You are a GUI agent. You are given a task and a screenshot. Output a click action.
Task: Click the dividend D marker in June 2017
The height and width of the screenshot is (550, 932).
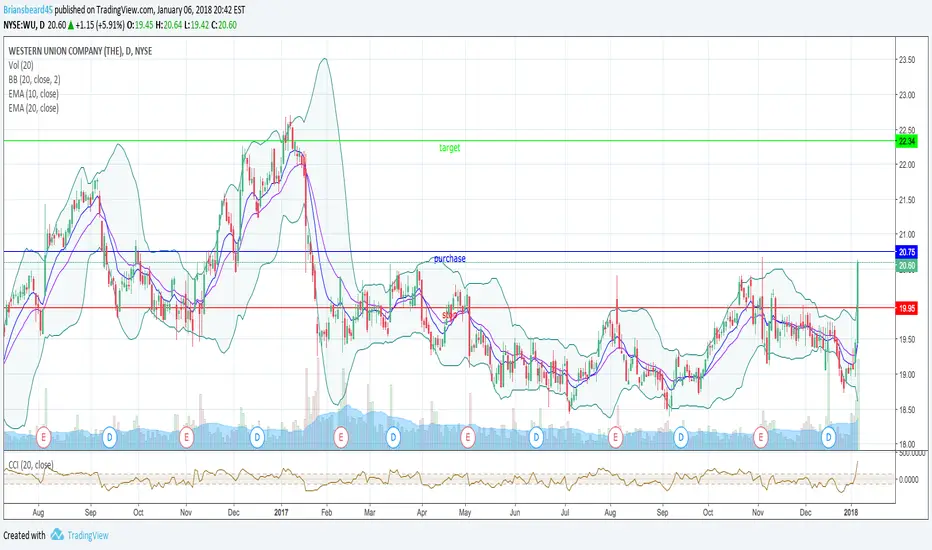(536, 438)
